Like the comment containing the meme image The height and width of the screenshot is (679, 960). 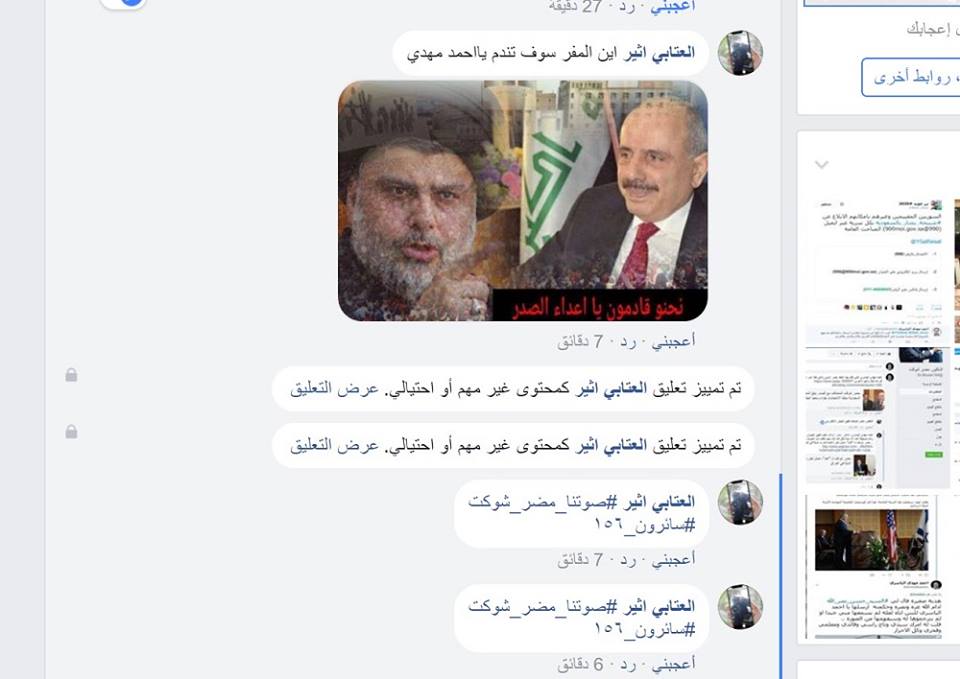[x=673, y=340]
